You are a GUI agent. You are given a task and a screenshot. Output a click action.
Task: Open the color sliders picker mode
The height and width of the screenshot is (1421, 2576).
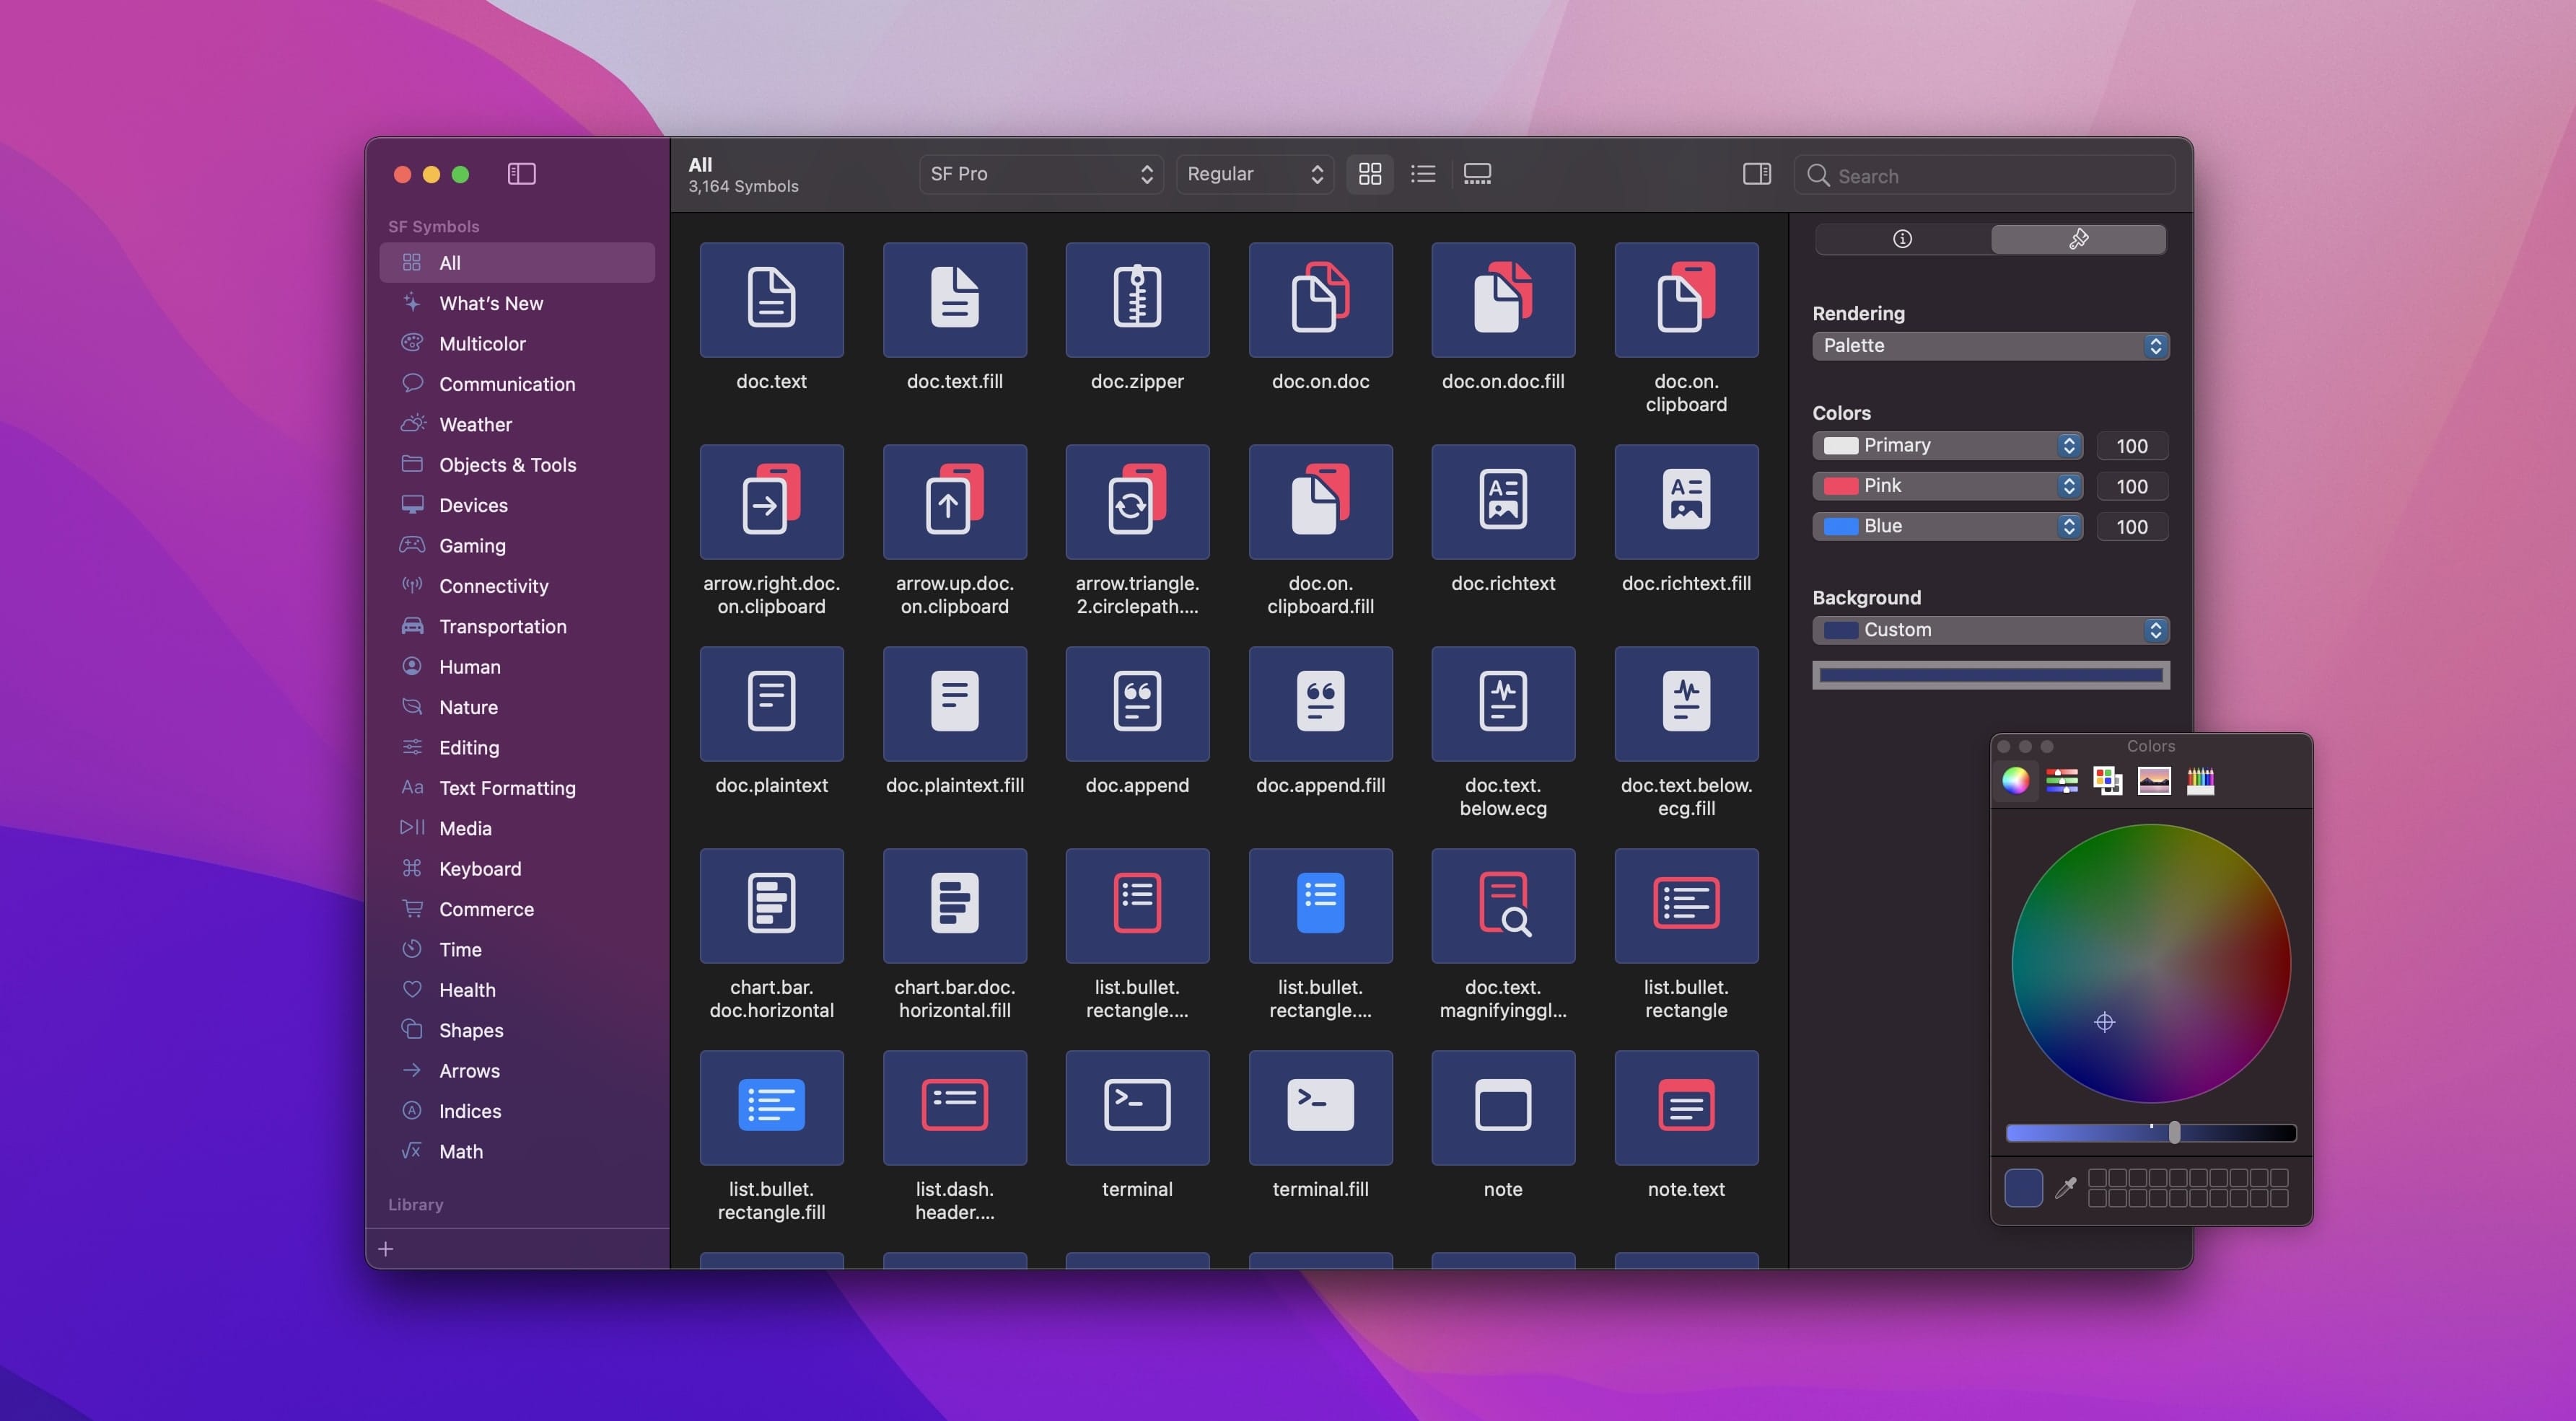click(x=2061, y=780)
